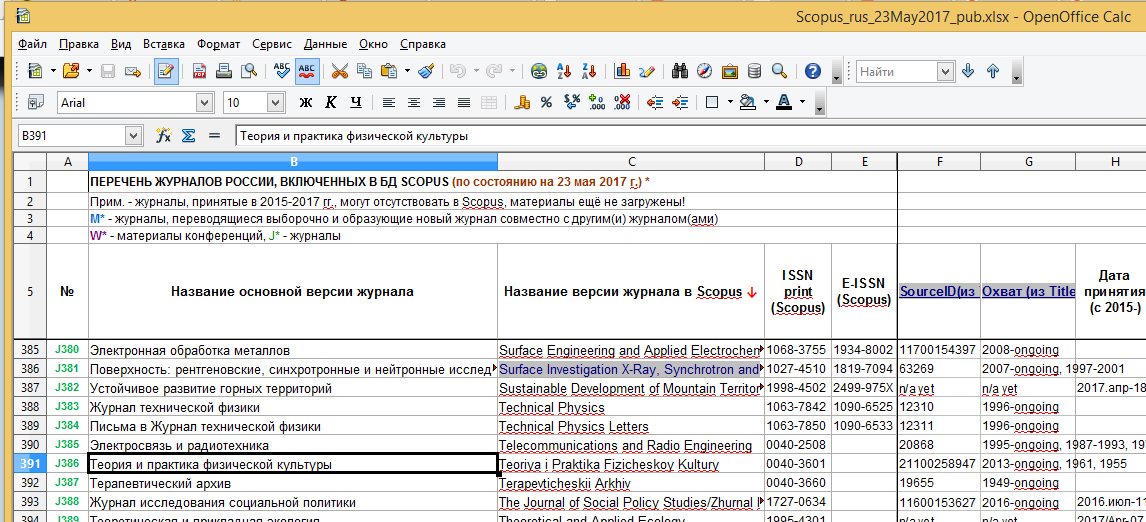
Task: Toggle AutoSpellcheck on the toolbar
Action: (x=307, y=71)
